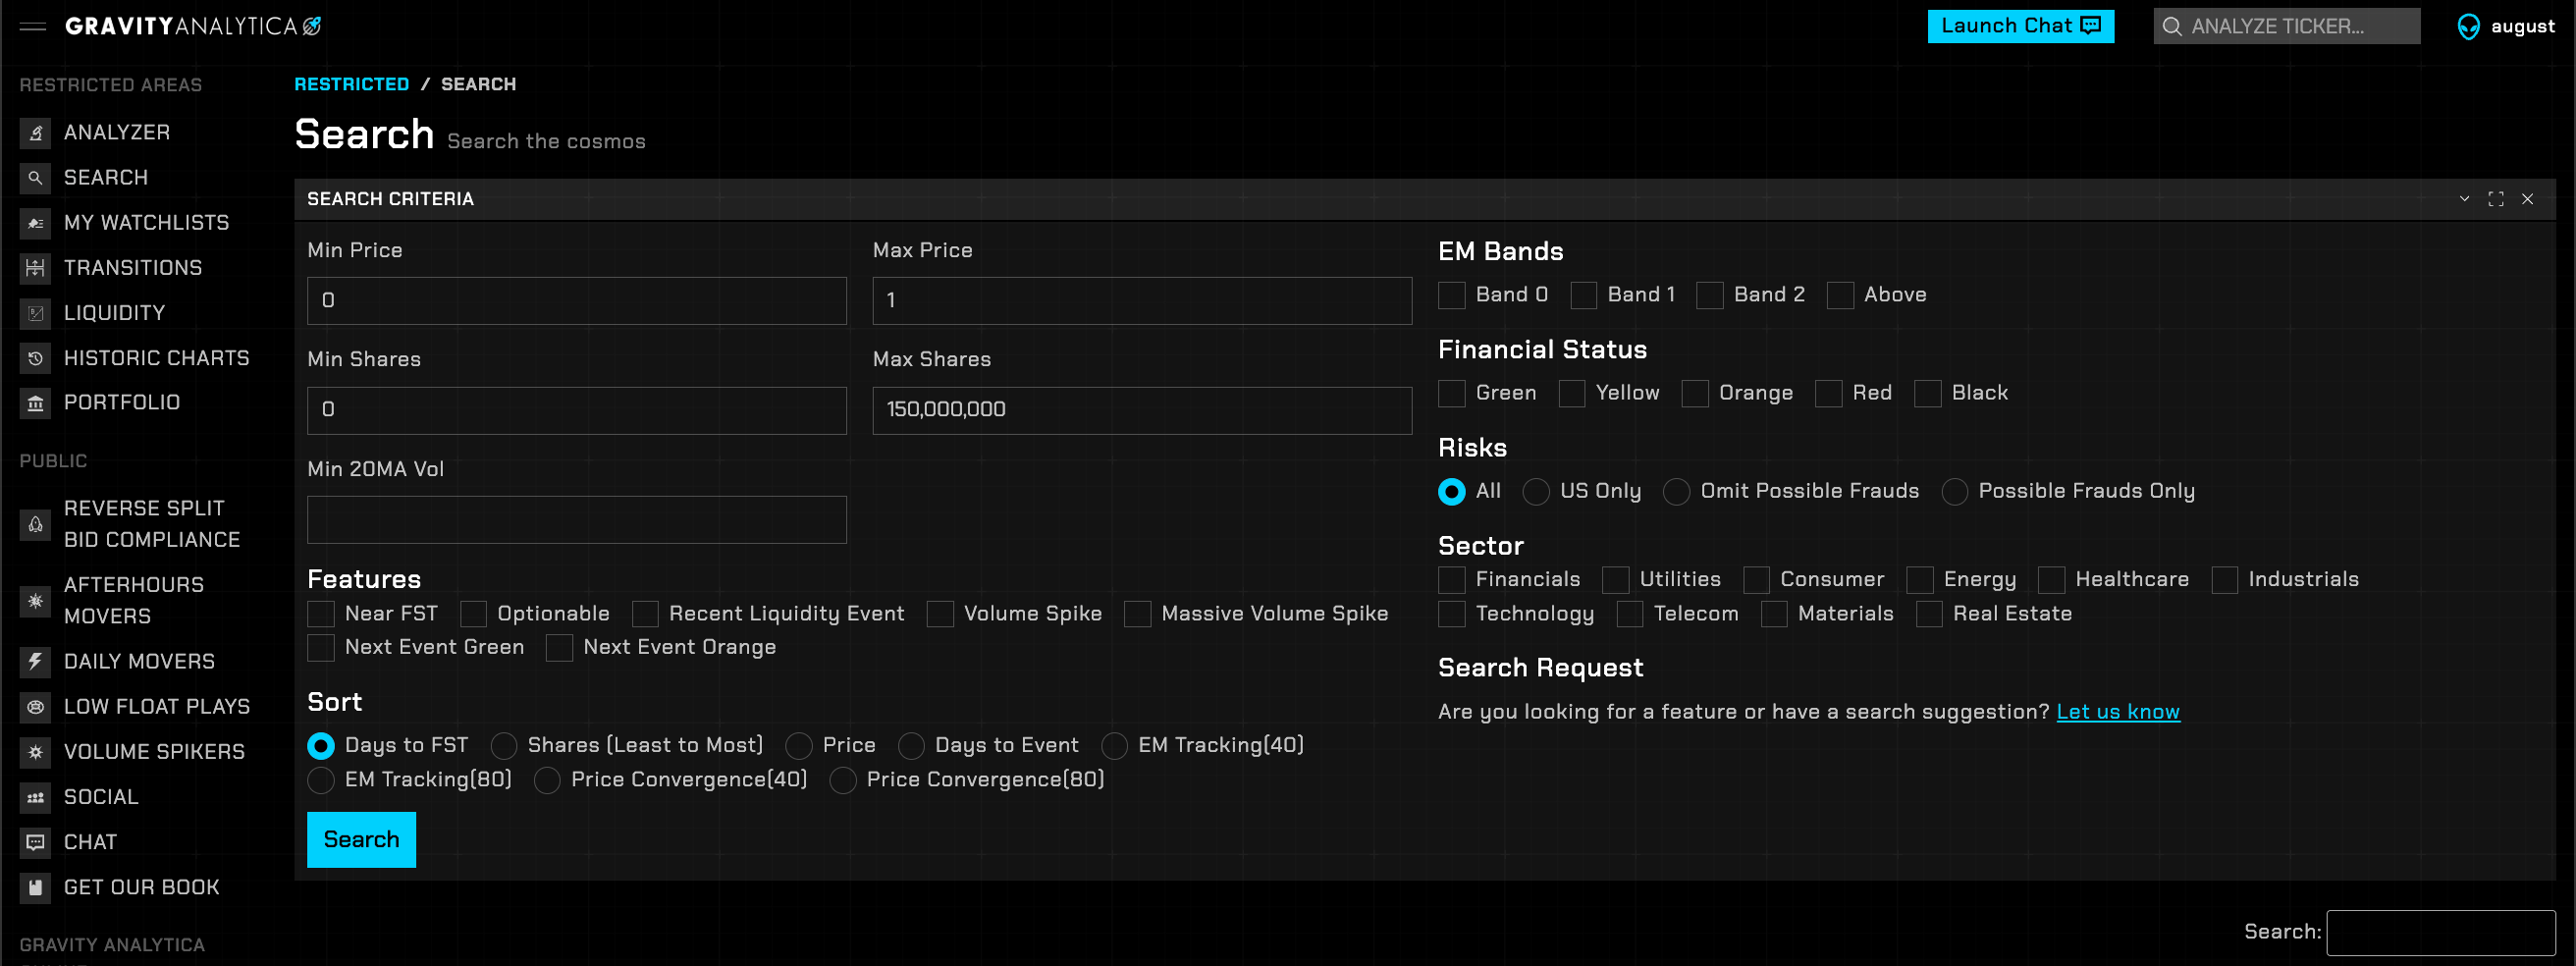Follow the Let us know link
The height and width of the screenshot is (966, 2576).
pos(2117,712)
